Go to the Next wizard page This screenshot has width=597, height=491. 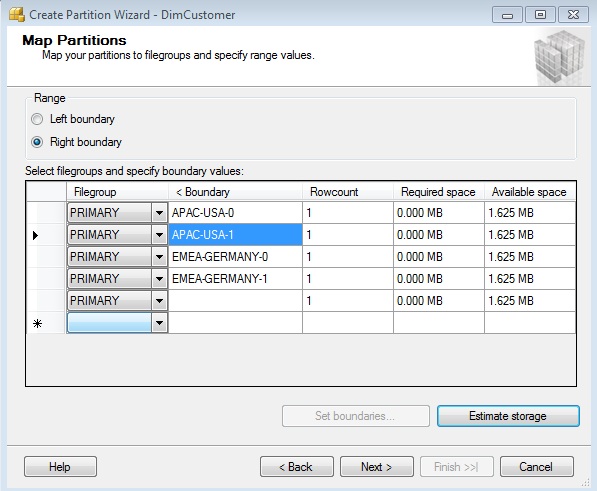click(x=377, y=467)
